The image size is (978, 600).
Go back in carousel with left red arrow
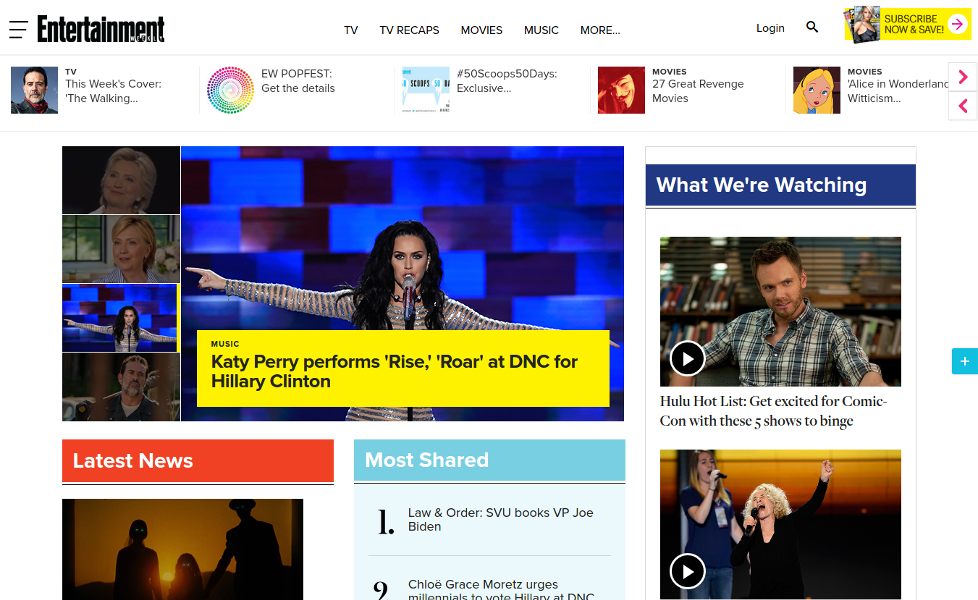pyautogui.click(x=962, y=105)
